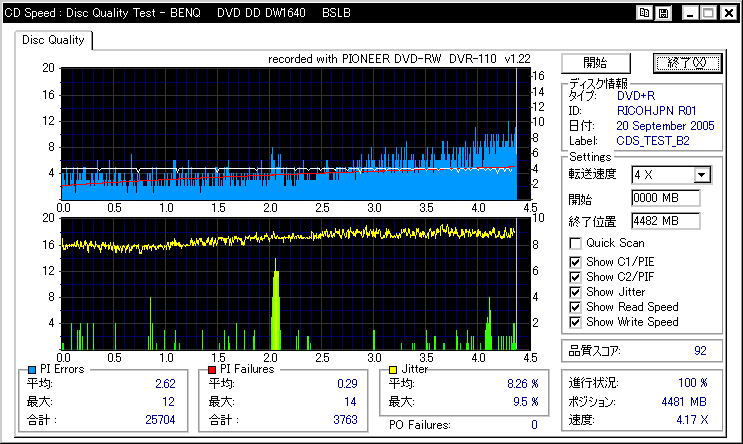The image size is (743, 444).
Task: Close the Disc Quality Test window
Action: (728, 13)
